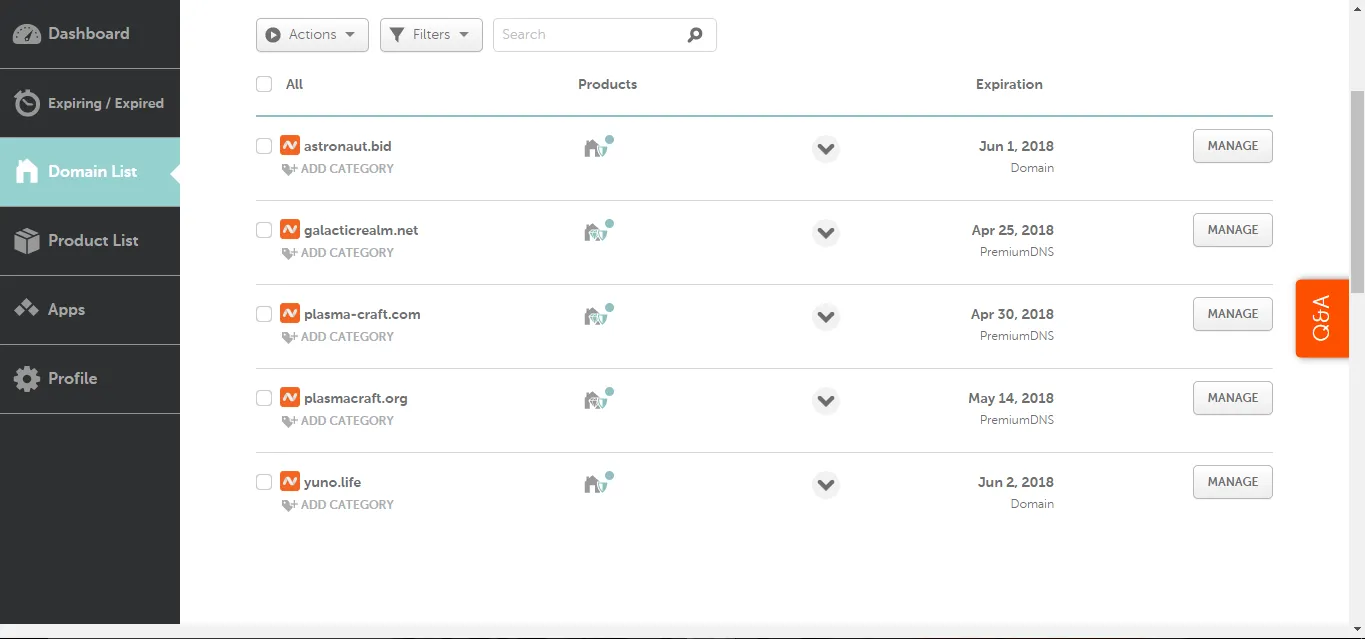Image resolution: width=1365 pixels, height=639 pixels.
Task: Click Namecheap logo icon beside yuno.life
Action: (290, 481)
